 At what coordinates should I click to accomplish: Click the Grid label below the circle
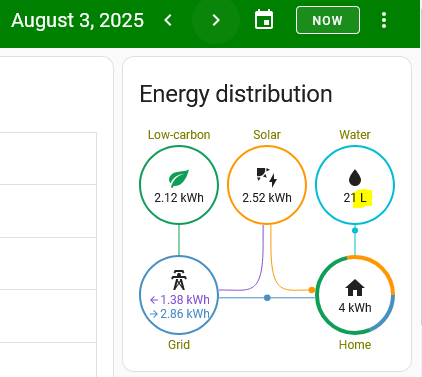click(x=179, y=345)
